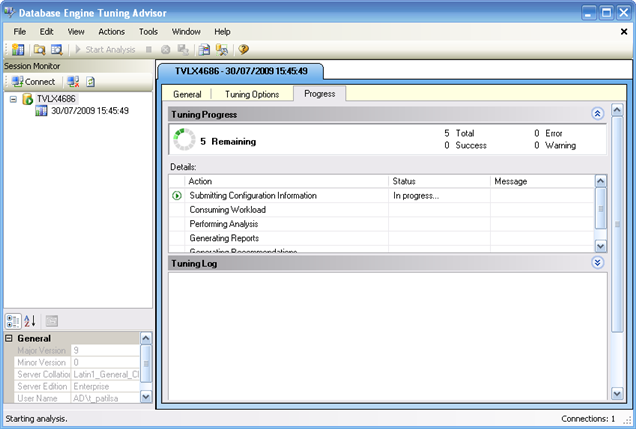Image resolution: width=636 pixels, height=429 pixels.
Task: Open the Actions menu
Action: point(112,32)
